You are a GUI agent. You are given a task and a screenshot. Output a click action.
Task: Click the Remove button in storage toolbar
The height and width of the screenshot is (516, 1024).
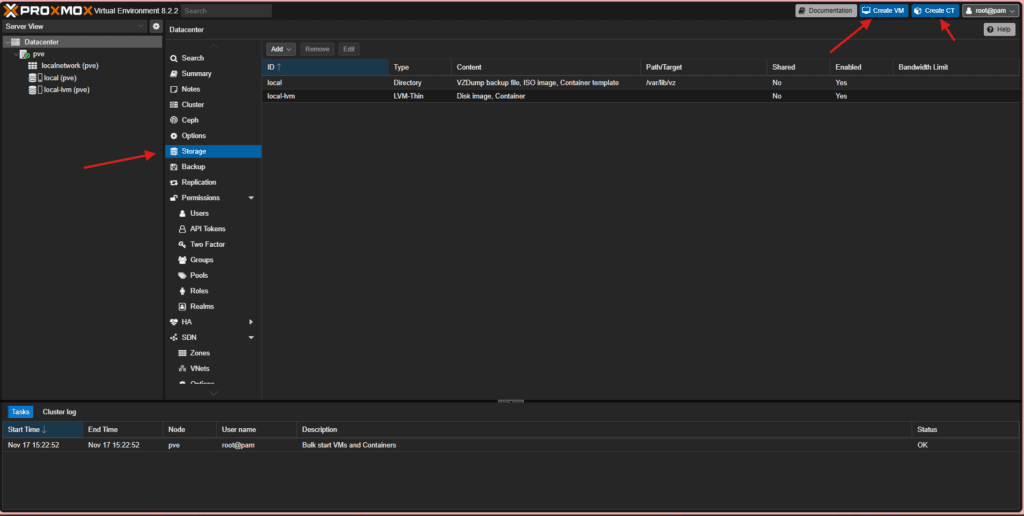point(317,49)
